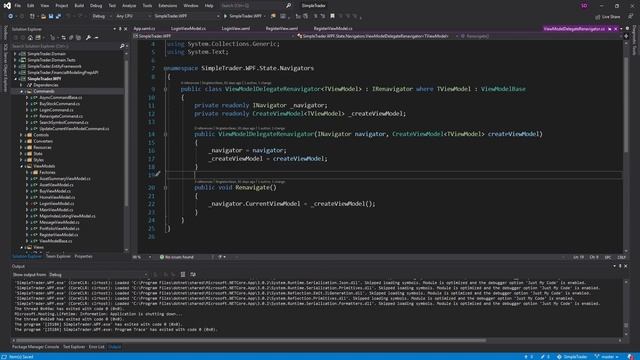Click Solution Explorer Home icon
The height and width of the screenshot is (360, 640).
tap(30, 38)
